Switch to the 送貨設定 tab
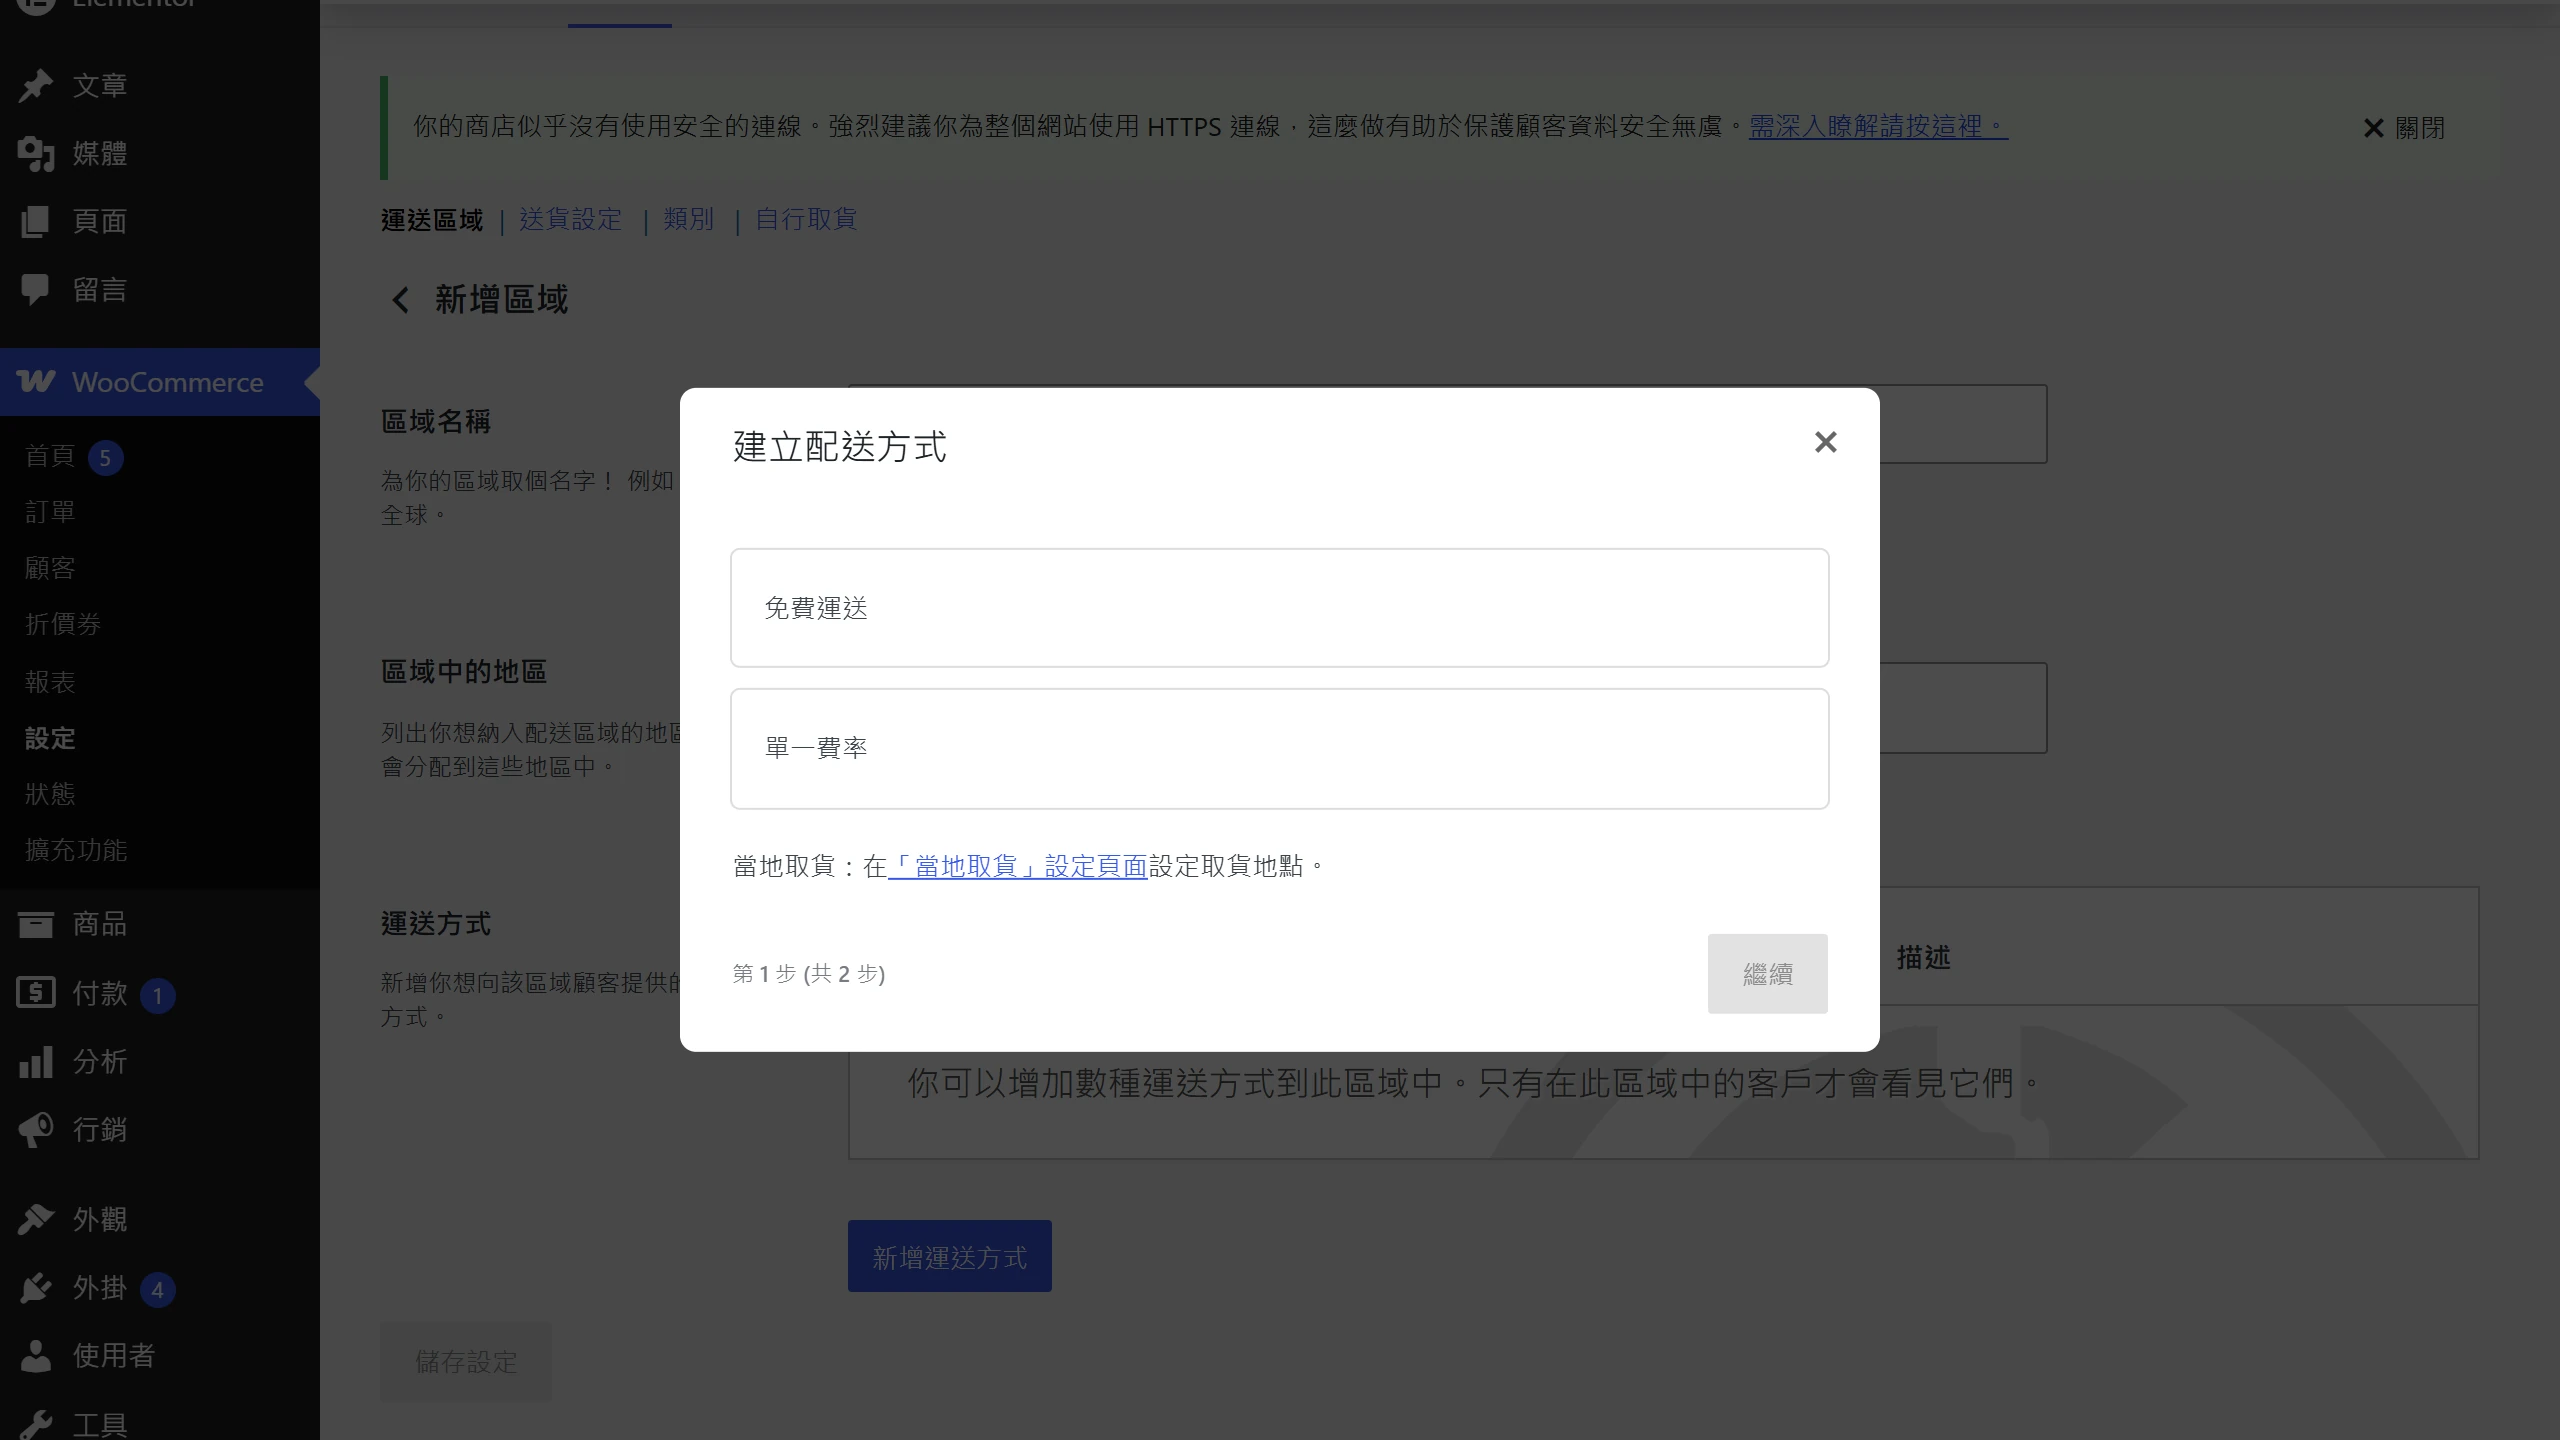This screenshot has height=1440, width=2560. 571,220
